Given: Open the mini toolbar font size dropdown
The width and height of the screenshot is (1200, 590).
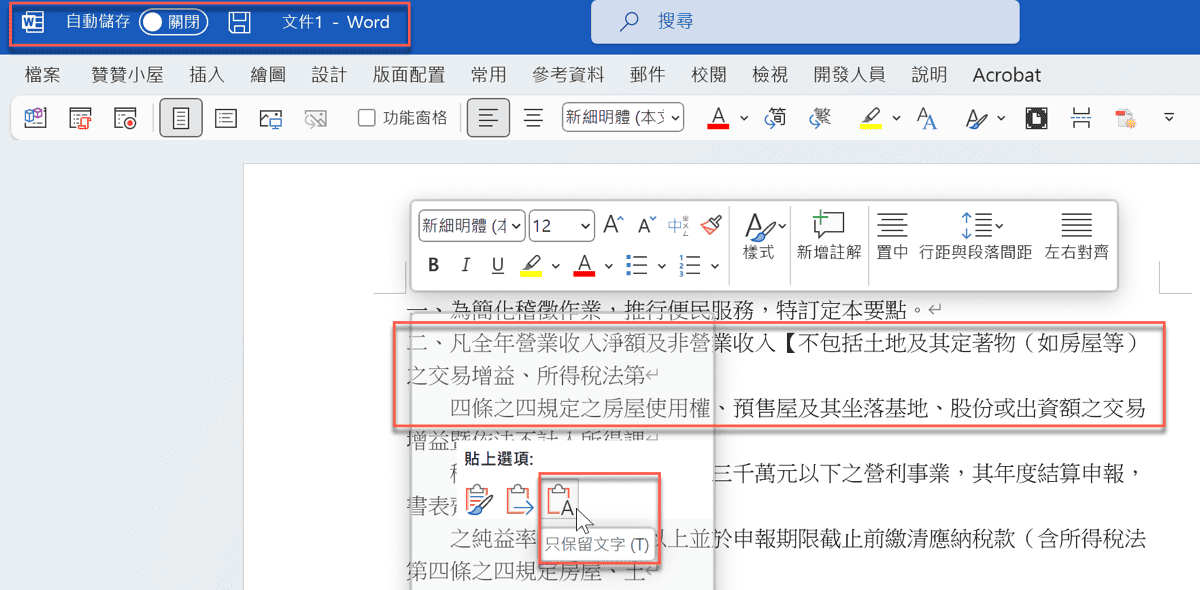Looking at the screenshot, I should pos(586,226).
